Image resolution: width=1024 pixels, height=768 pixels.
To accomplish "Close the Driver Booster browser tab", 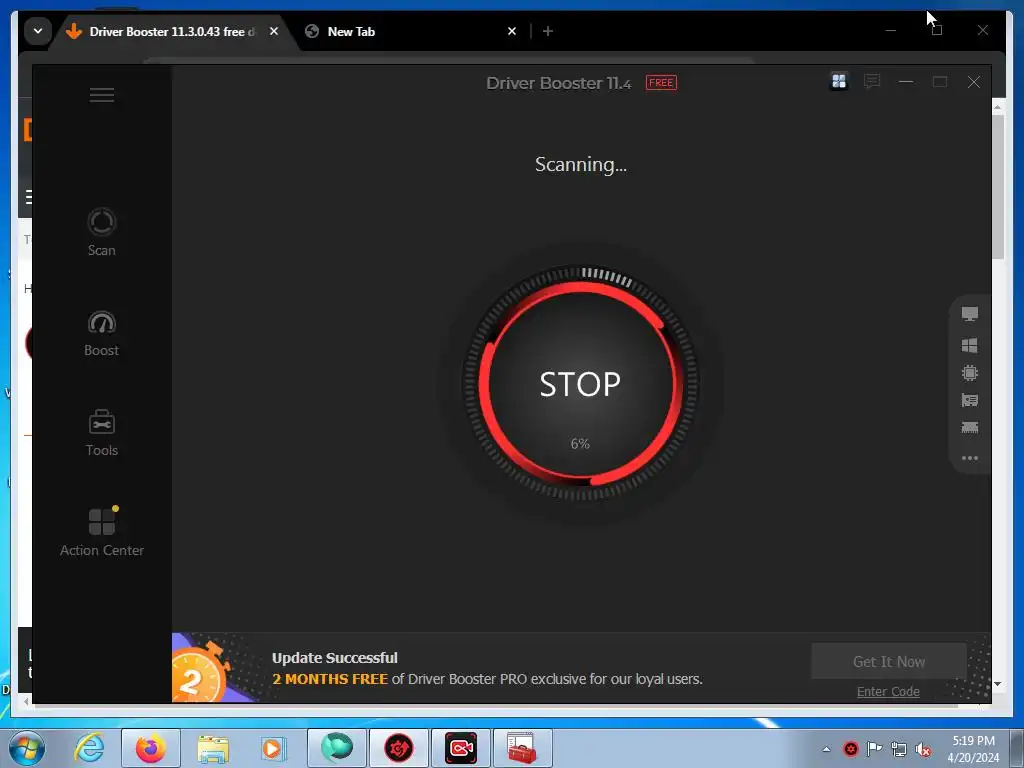I will coord(274,31).
